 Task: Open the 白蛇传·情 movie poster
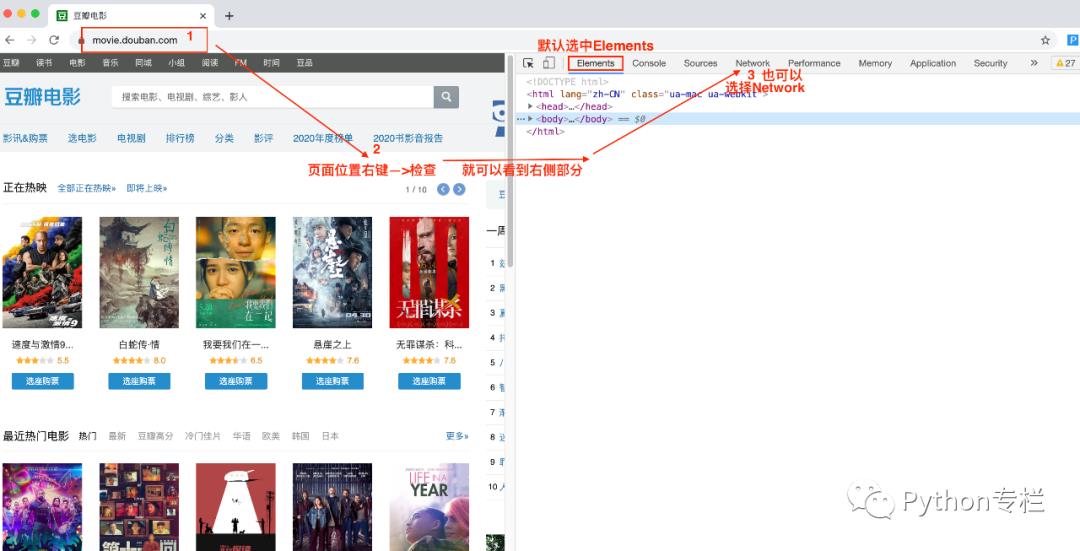pos(139,273)
